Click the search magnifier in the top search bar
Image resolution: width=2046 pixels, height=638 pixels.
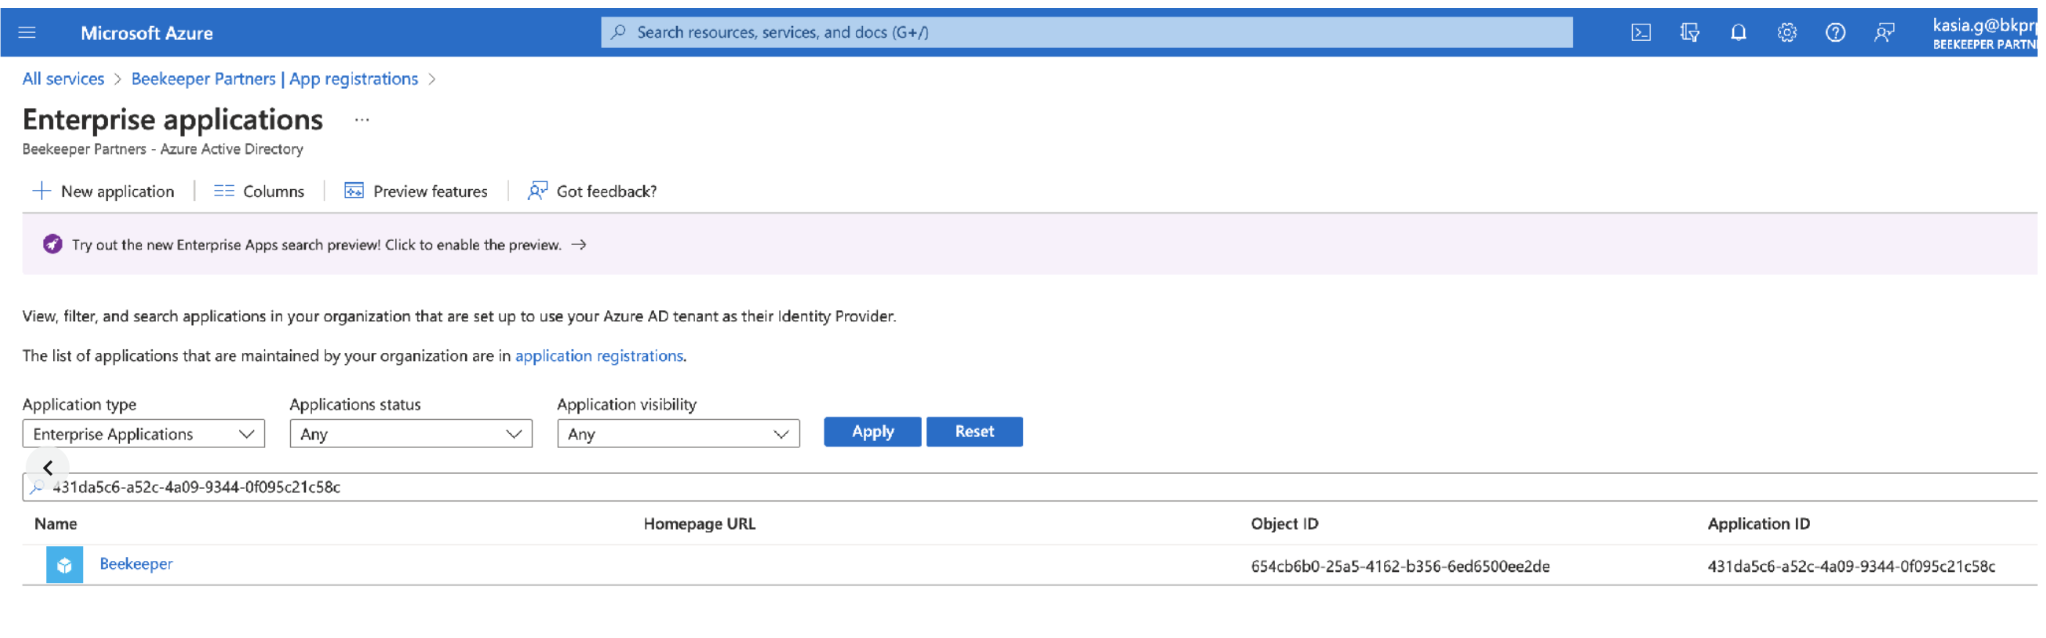tap(619, 32)
